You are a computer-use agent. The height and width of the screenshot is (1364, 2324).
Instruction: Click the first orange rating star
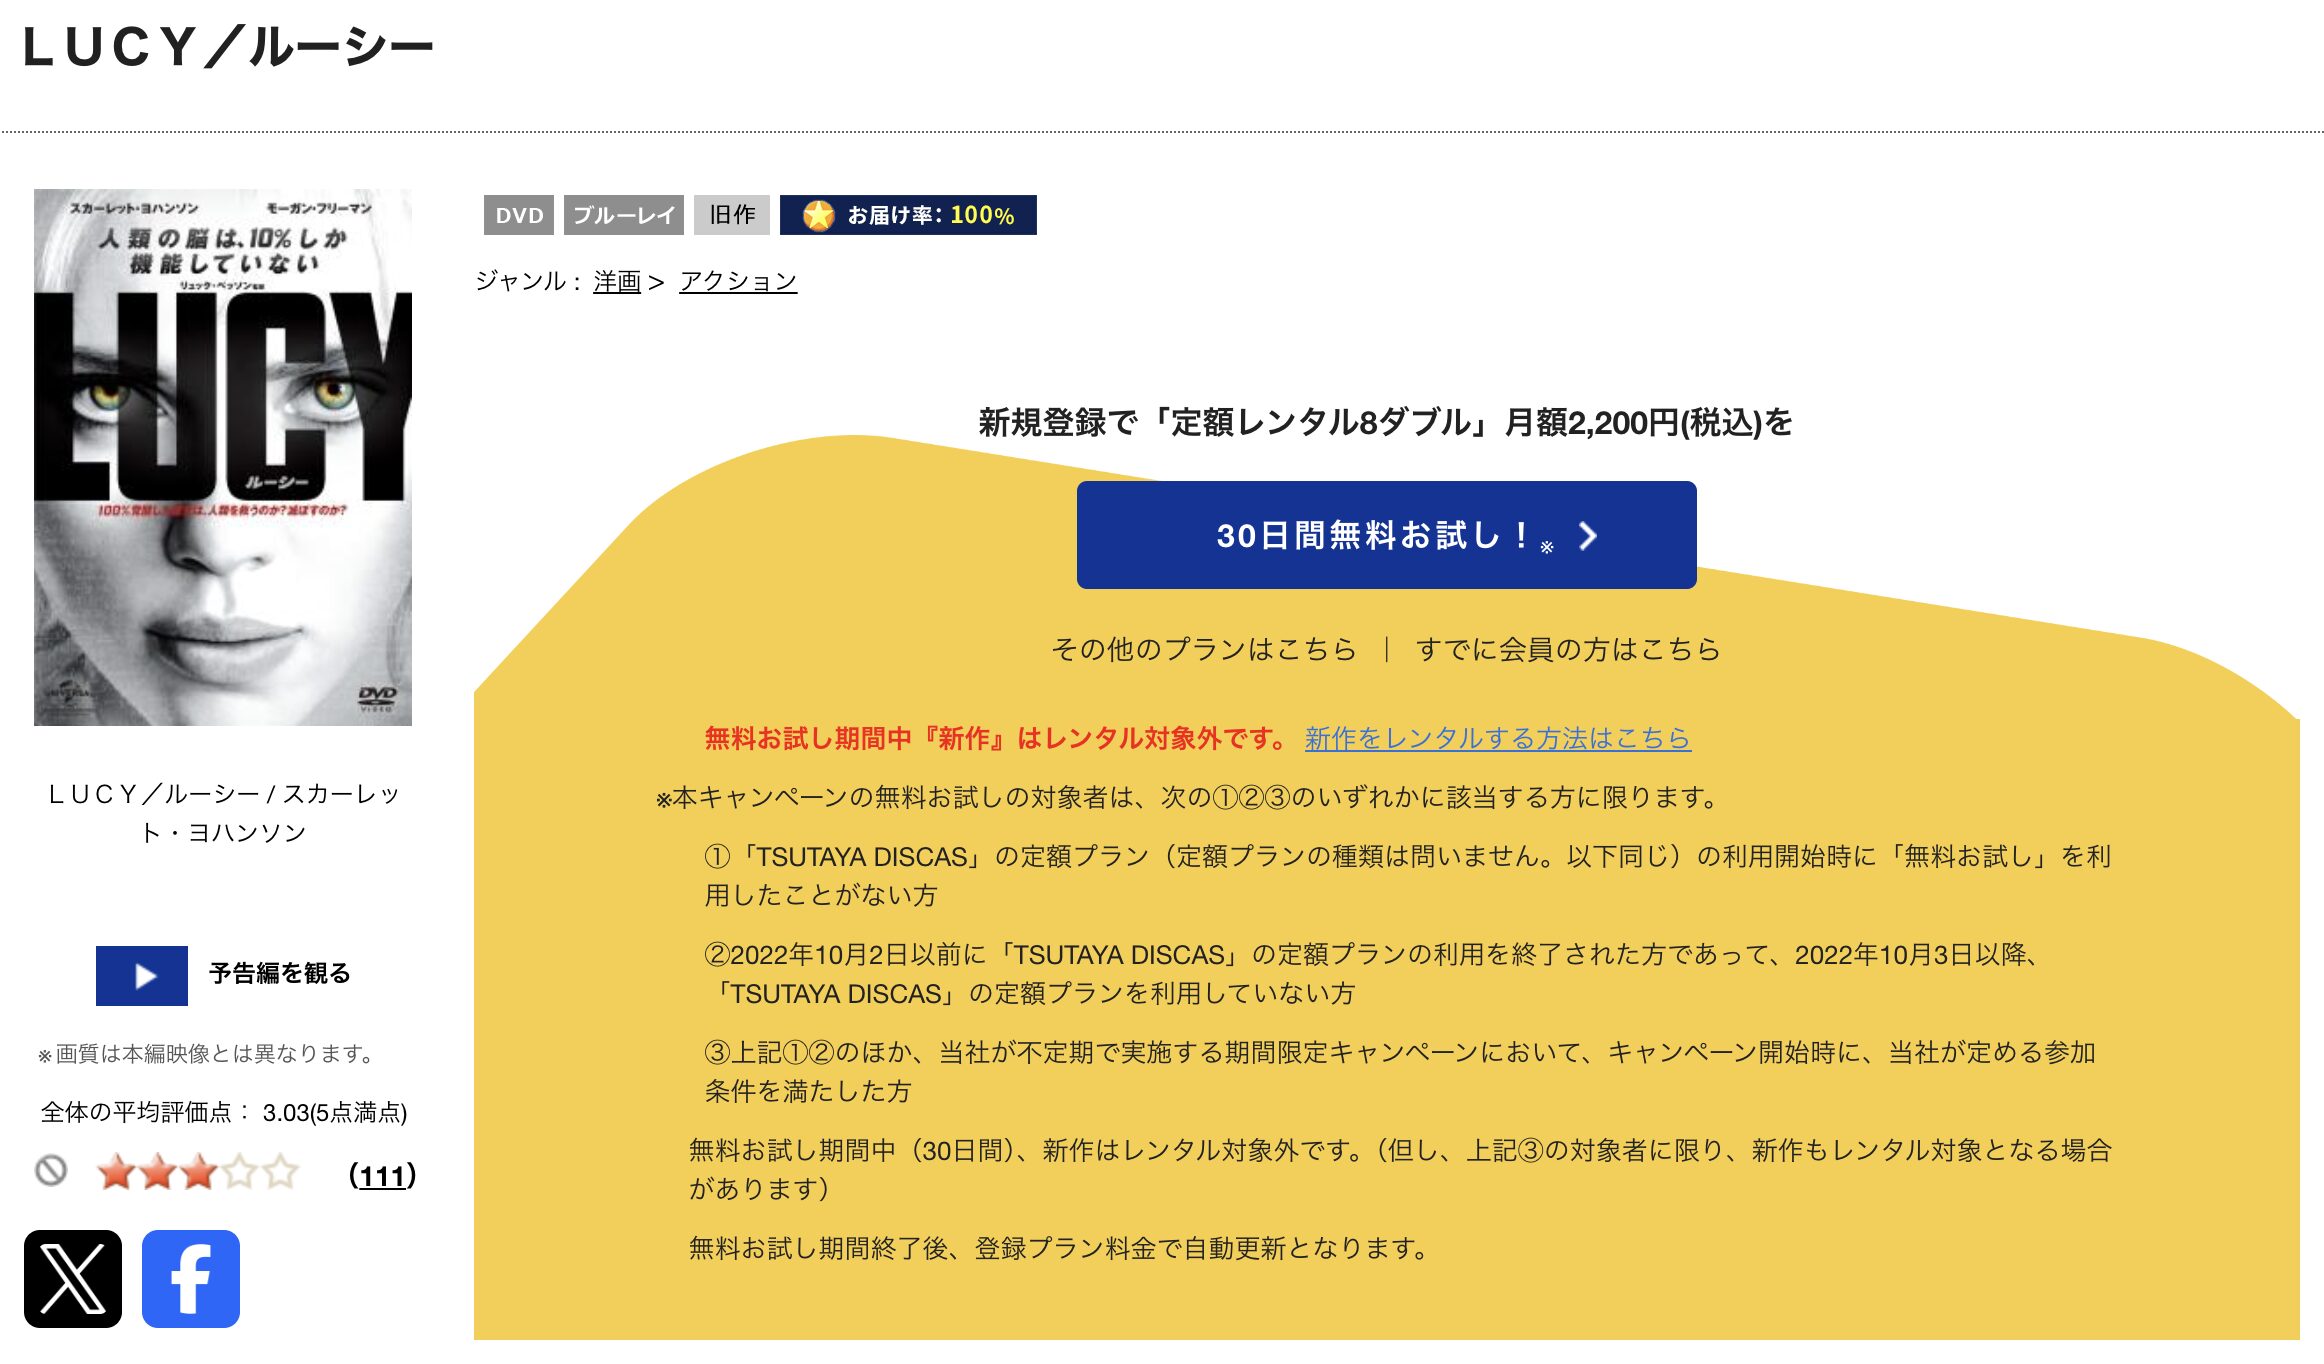[x=116, y=1172]
